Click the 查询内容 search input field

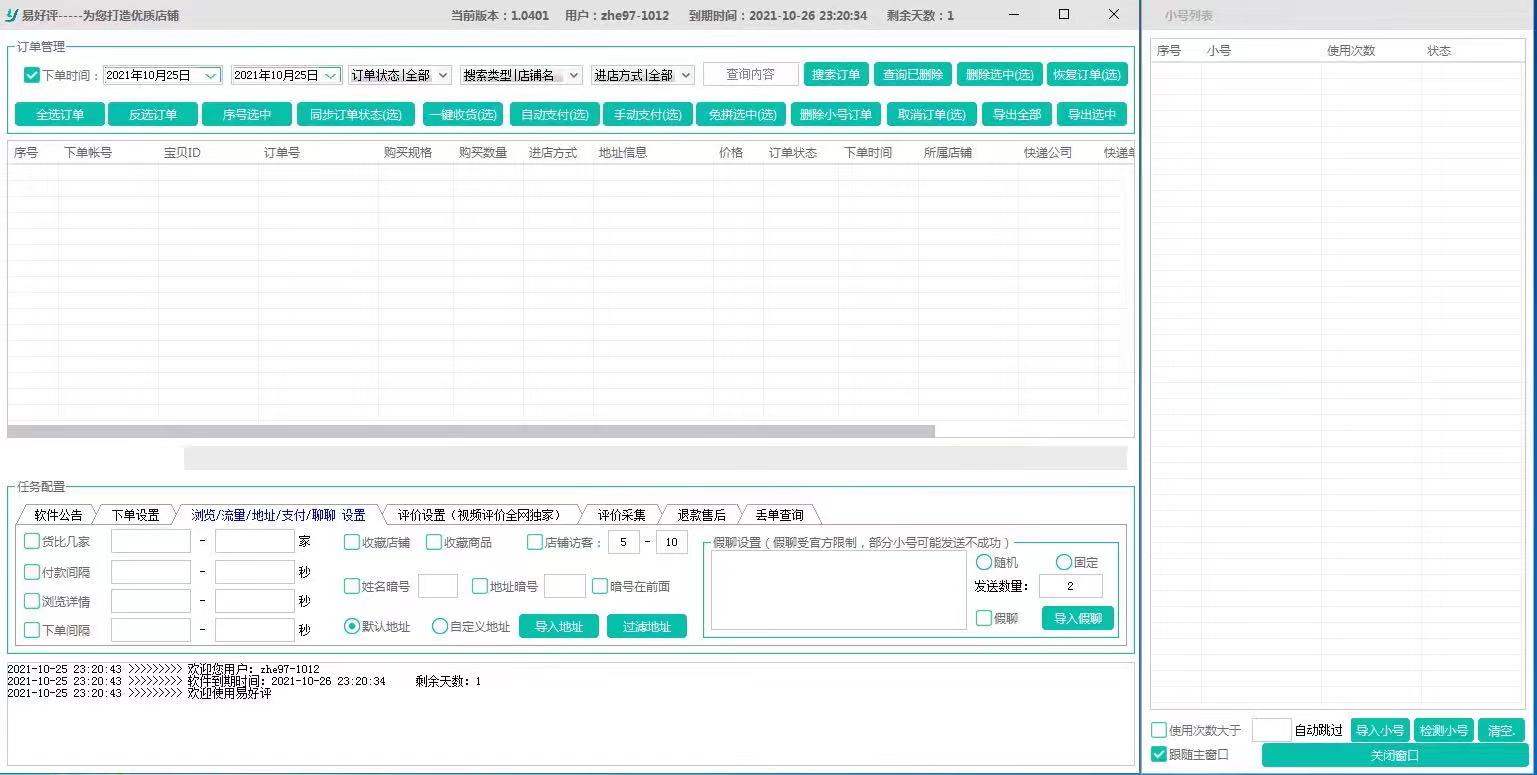click(x=750, y=75)
